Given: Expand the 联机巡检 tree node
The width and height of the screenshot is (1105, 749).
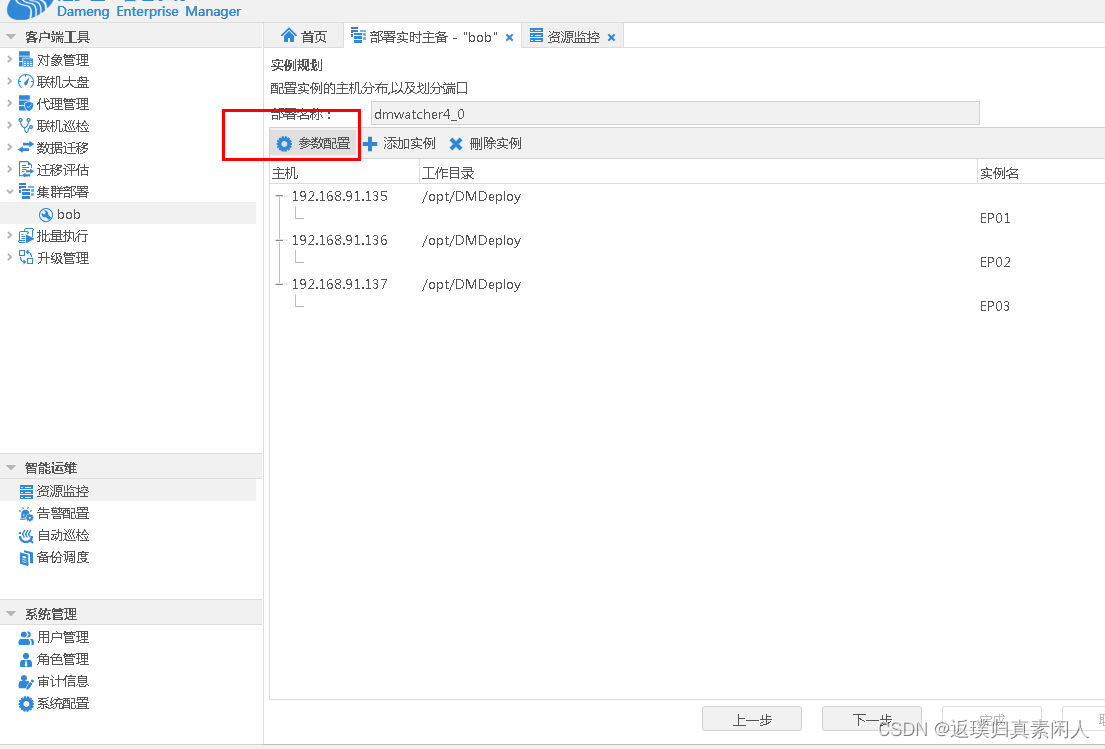Looking at the screenshot, I should pyautogui.click(x=9, y=125).
